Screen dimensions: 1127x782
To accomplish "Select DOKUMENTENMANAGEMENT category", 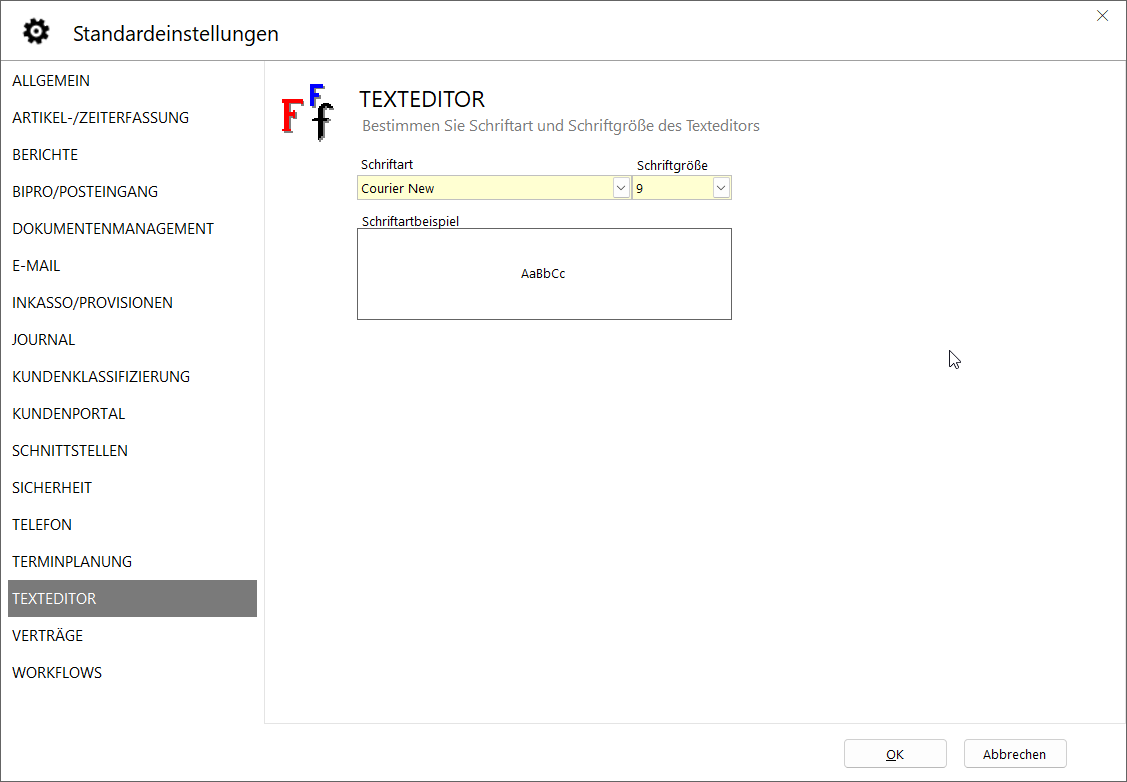I will (113, 229).
